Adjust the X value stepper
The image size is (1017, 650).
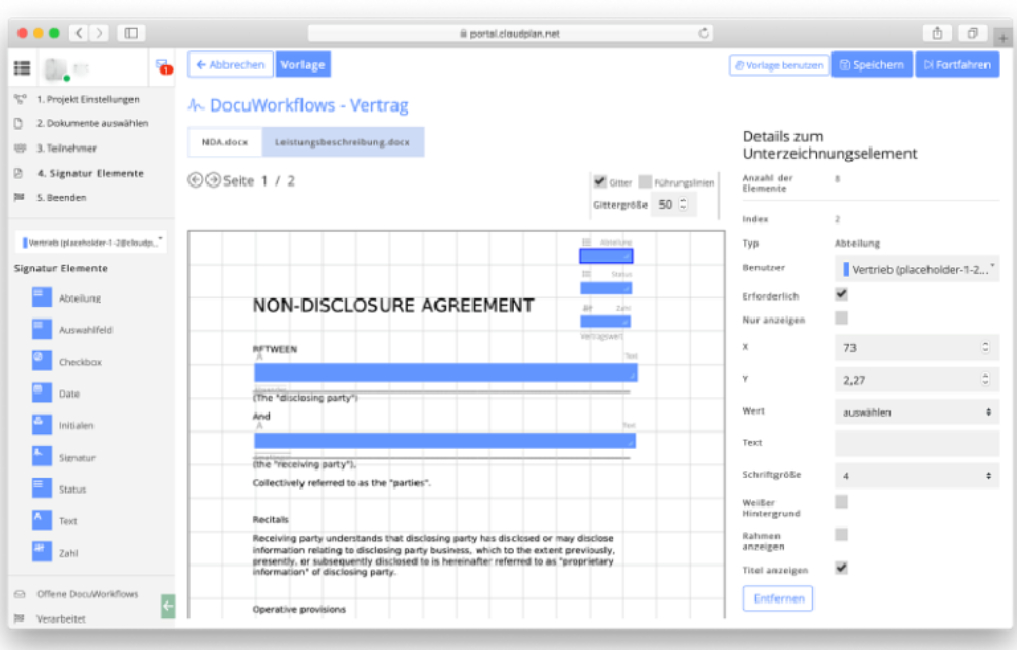[985, 348]
